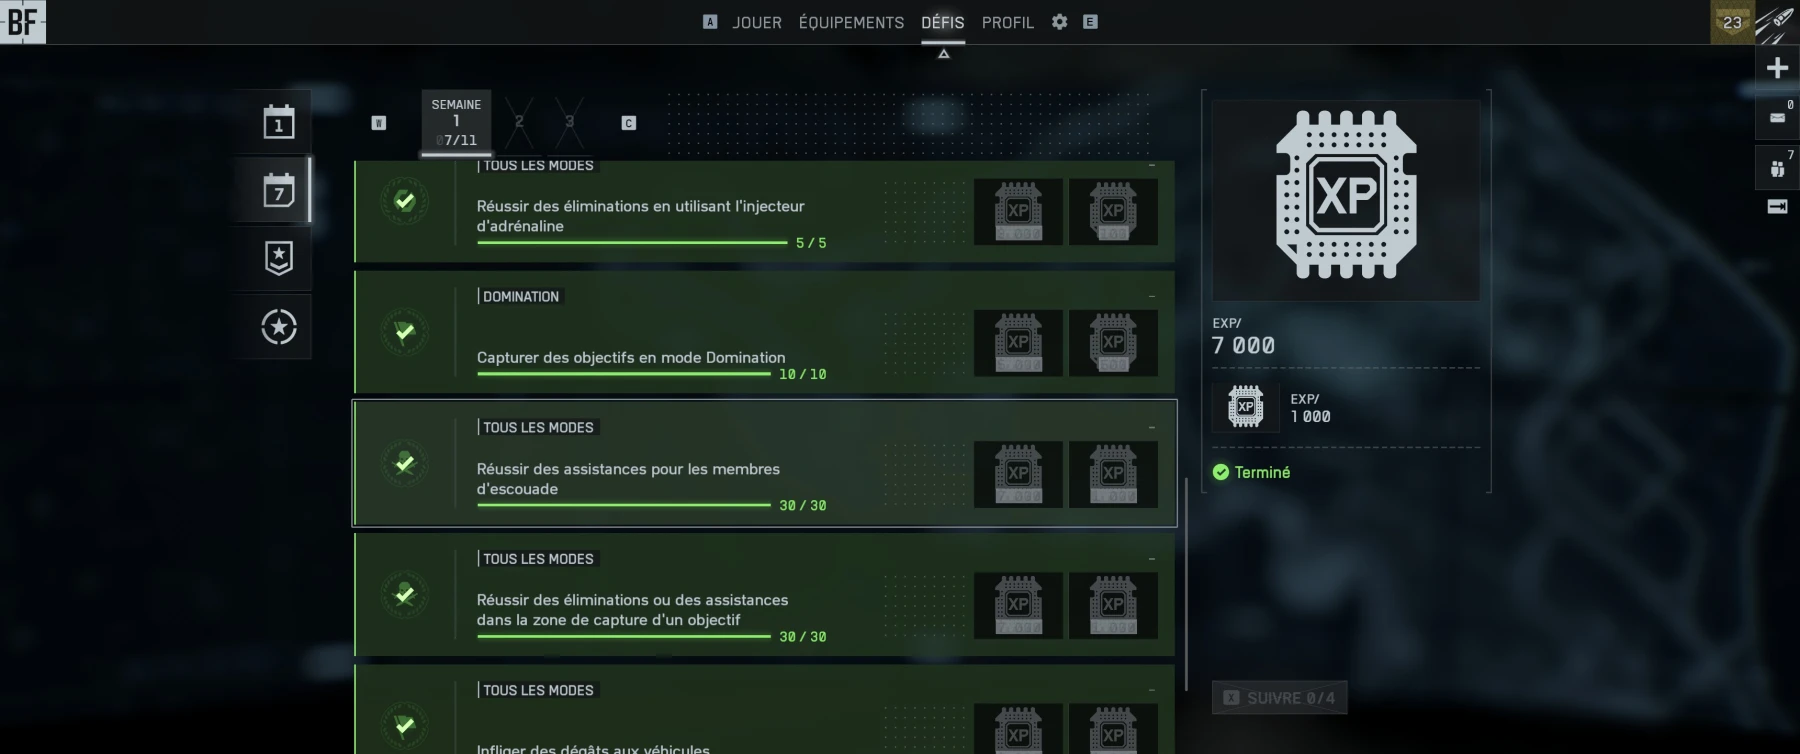Screen dimensions: 1800x754
Task: Expand the squad assistances challenge dash
Action: pos(1152,428)
